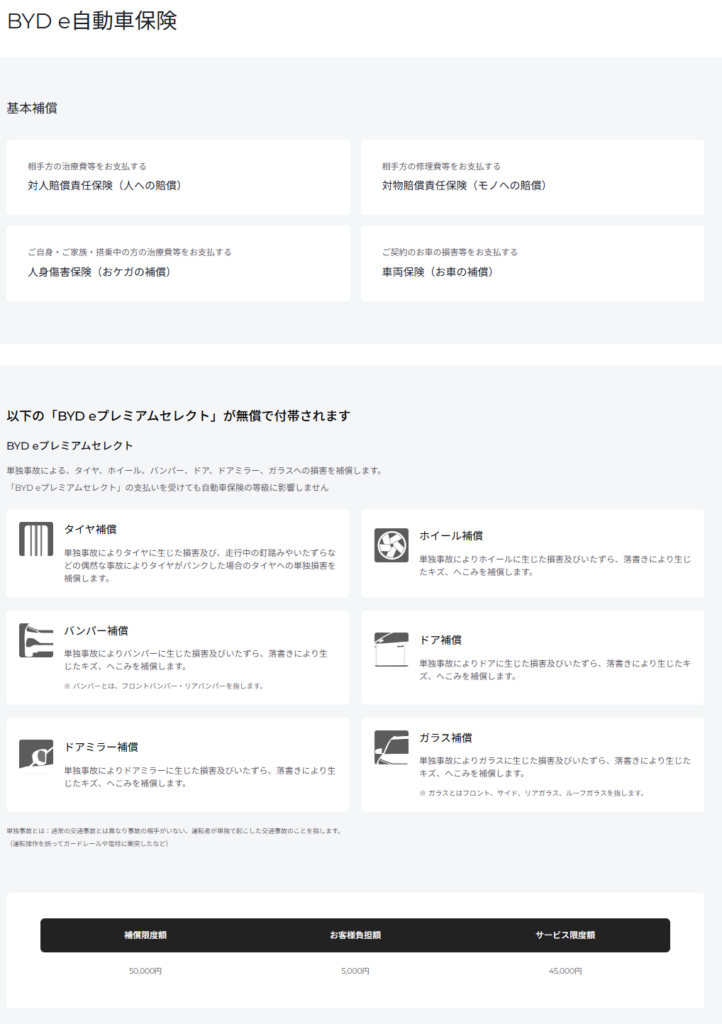Click the bumper footnote about フロントバンパー
This screenshot has height=1024, width=722.
pyautogui.click(x=163, y=686)
